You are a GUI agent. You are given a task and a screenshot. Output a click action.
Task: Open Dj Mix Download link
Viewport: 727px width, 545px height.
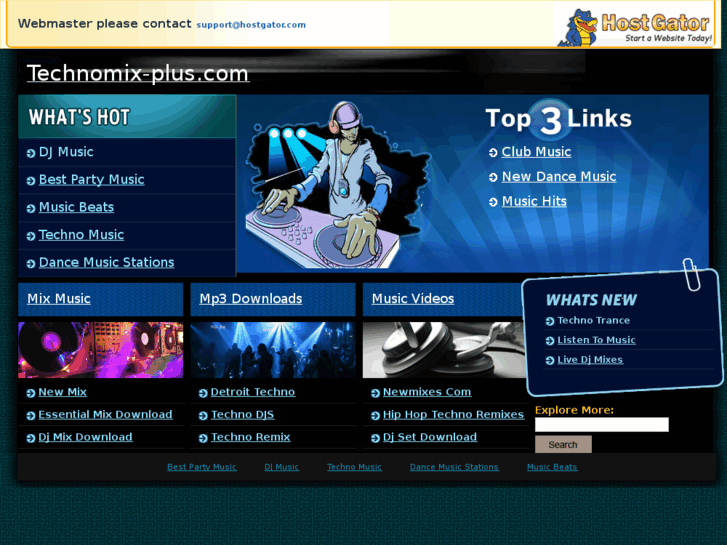point(85,437)
